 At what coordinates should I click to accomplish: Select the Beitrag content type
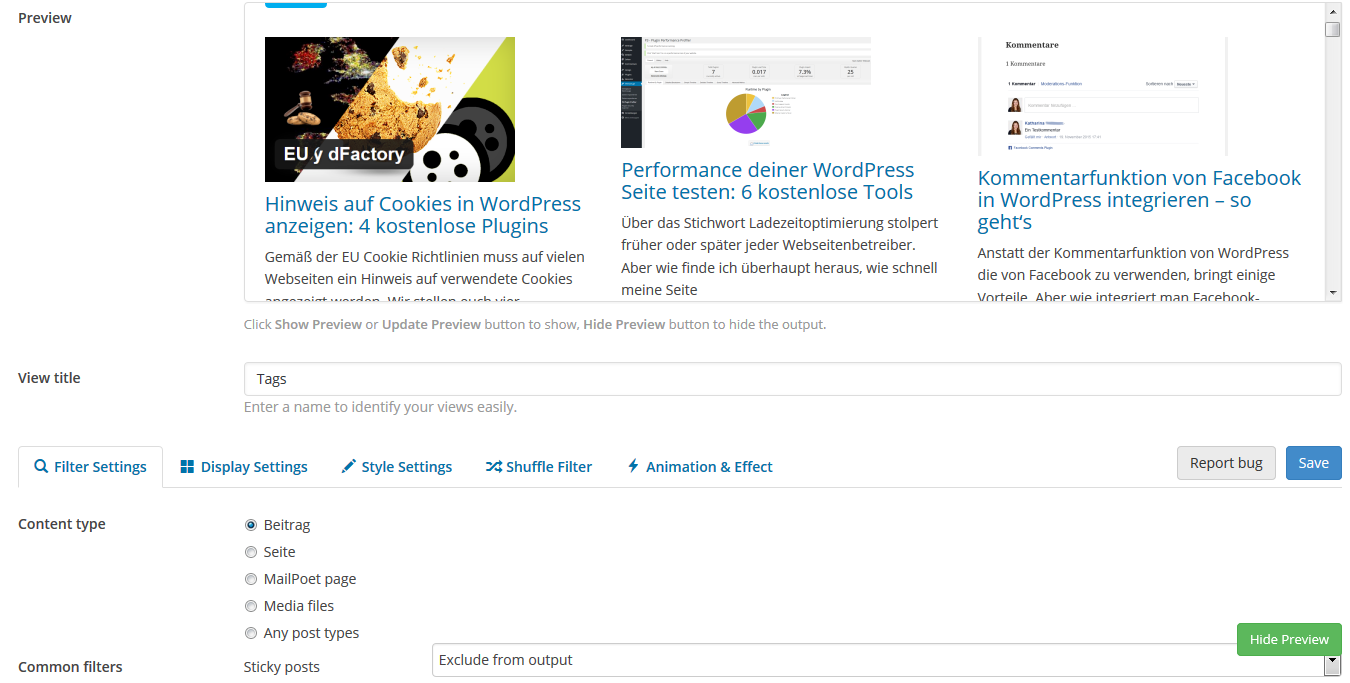pos(251,525)
